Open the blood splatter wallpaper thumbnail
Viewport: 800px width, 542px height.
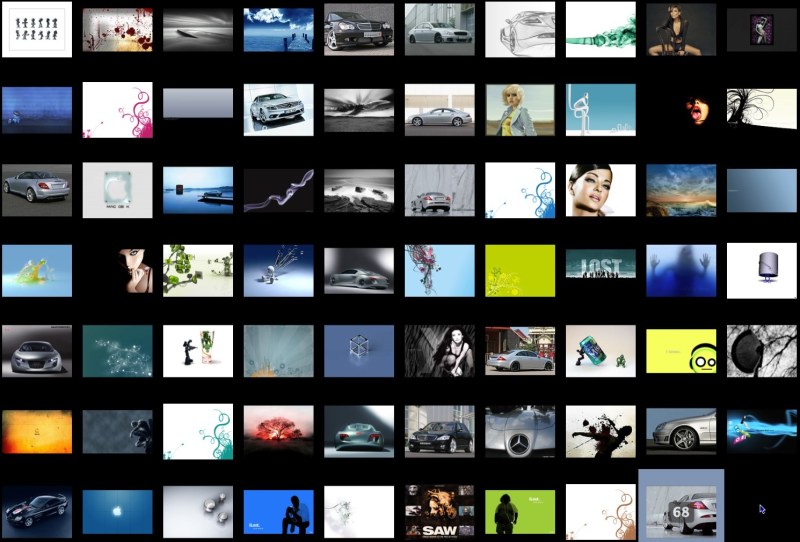coord(117,30)
